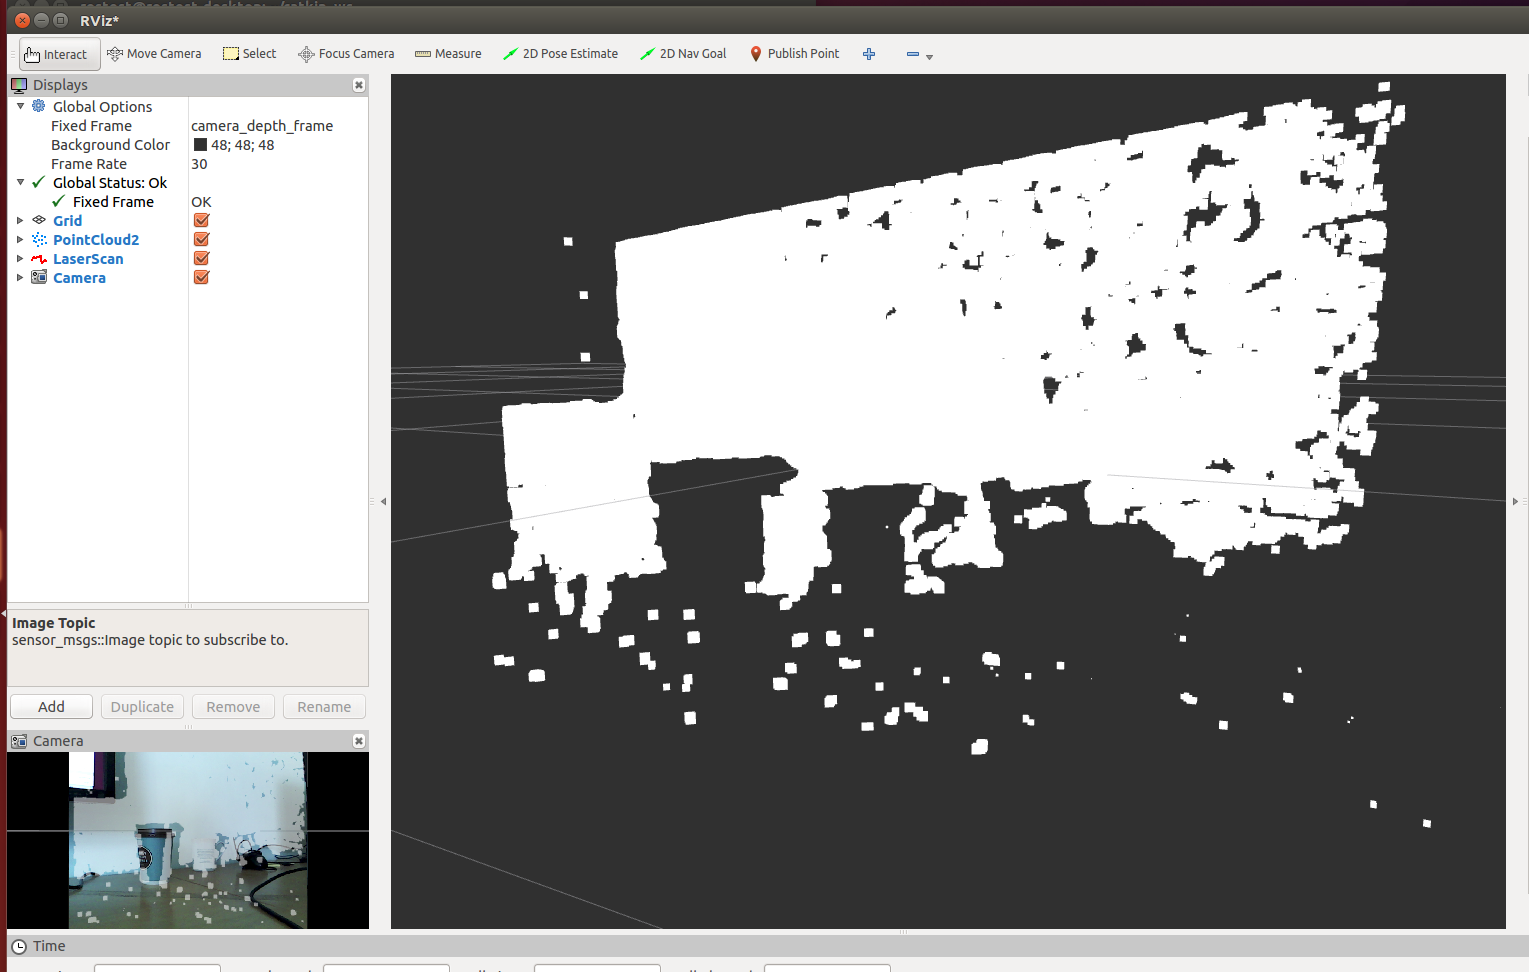
Task: Click the Publish Point tool
Action: click(794, 54)
